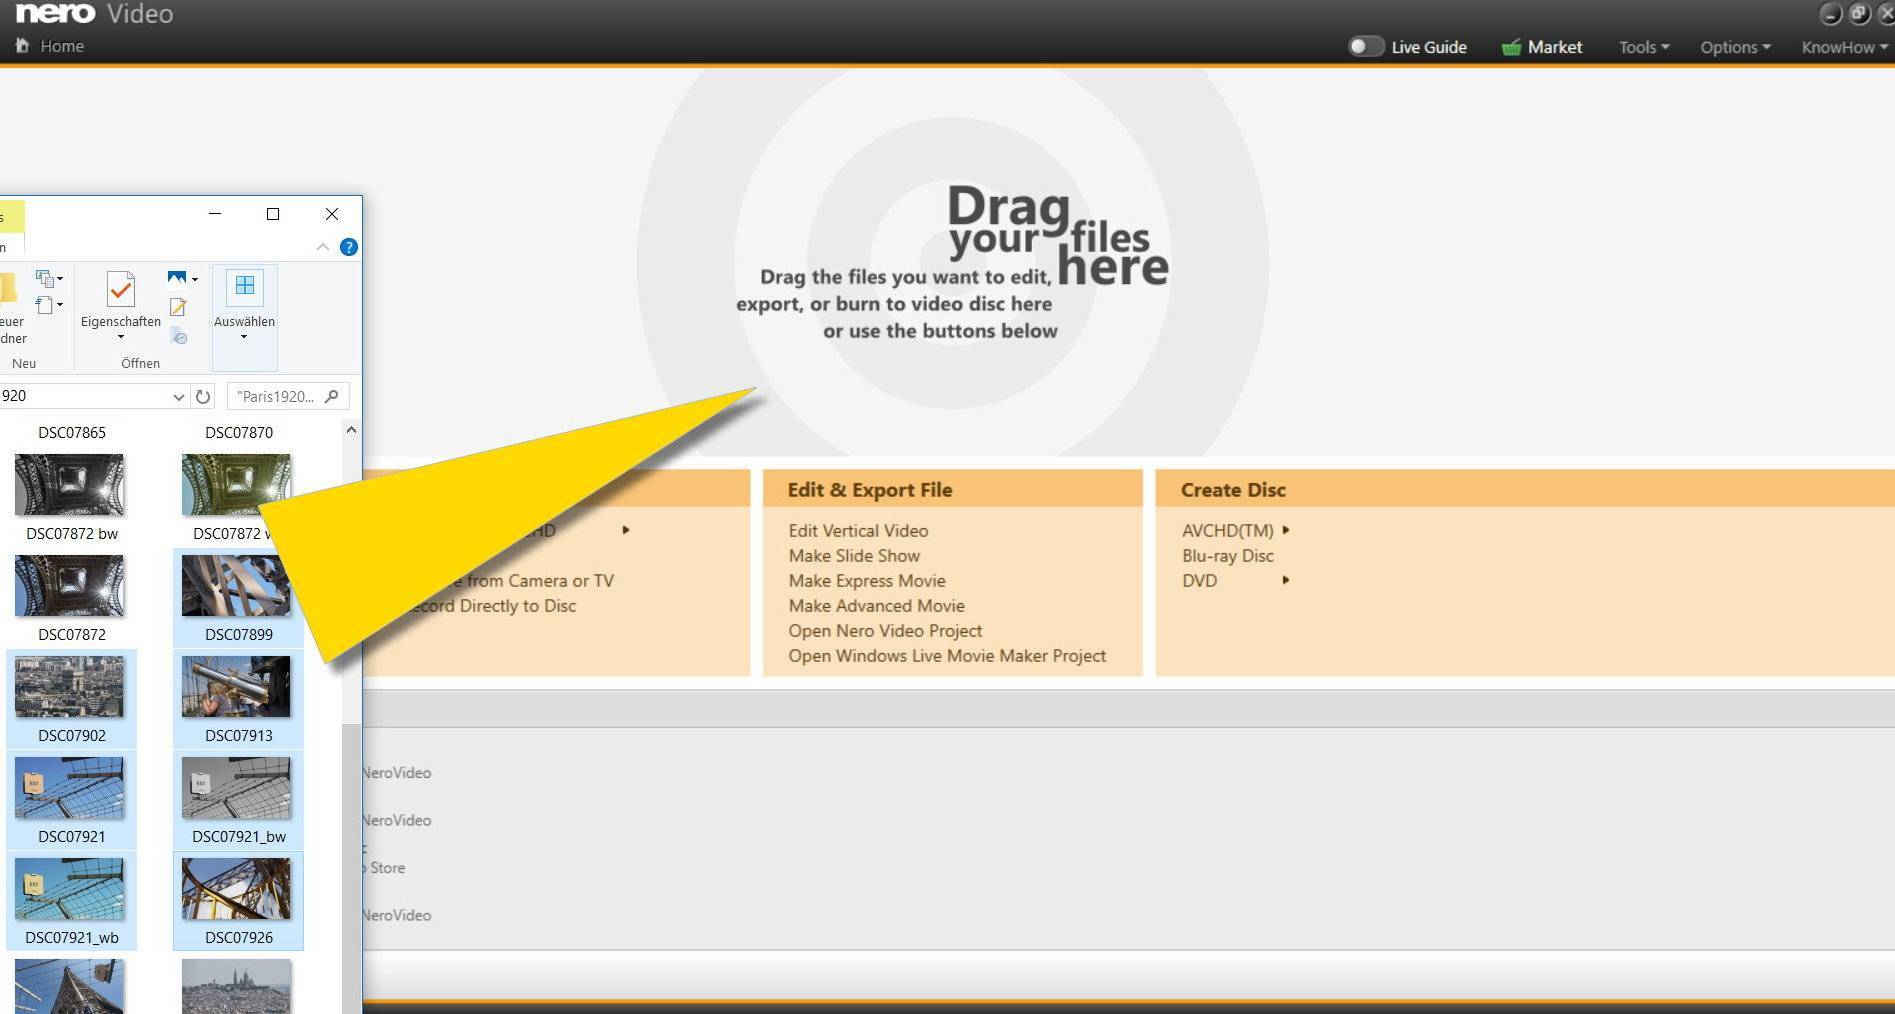
Task: Select the DSC07921 thumbnail
Action: [70, 788]
